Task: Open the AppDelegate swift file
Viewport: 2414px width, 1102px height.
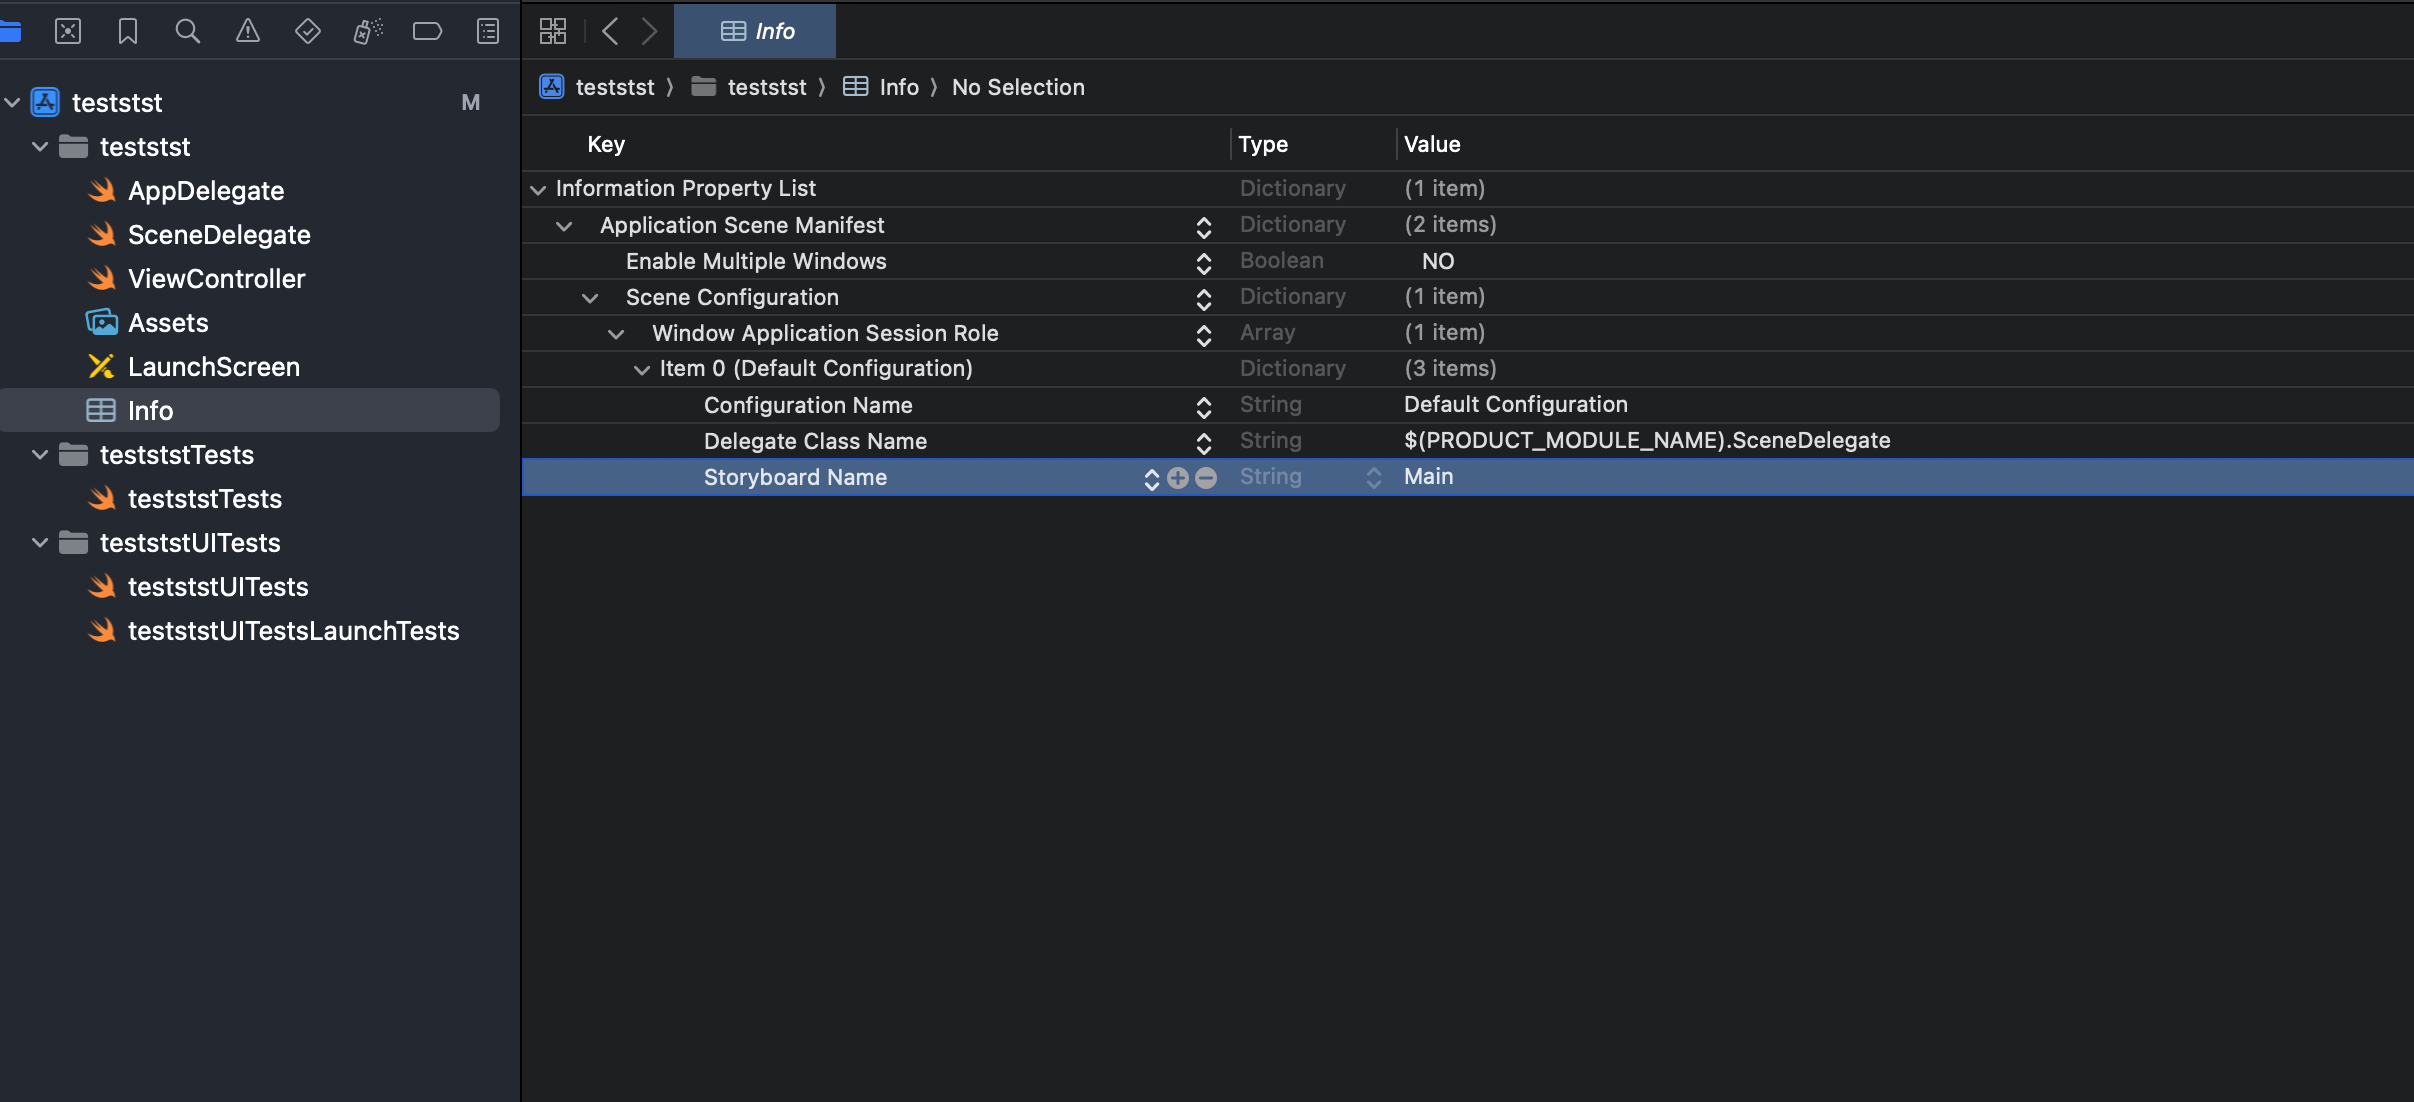Action: 206,191
